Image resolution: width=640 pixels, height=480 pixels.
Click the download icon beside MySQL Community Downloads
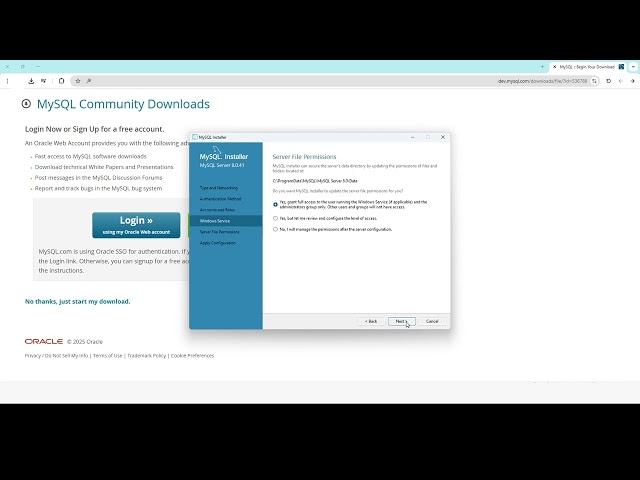click(x=26, y=104)
